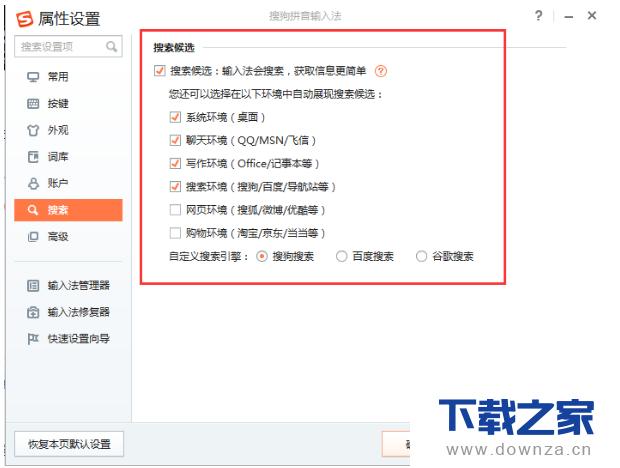Open 输入法管理器 from sidebar
620x468 pixels.
[68, 285]
